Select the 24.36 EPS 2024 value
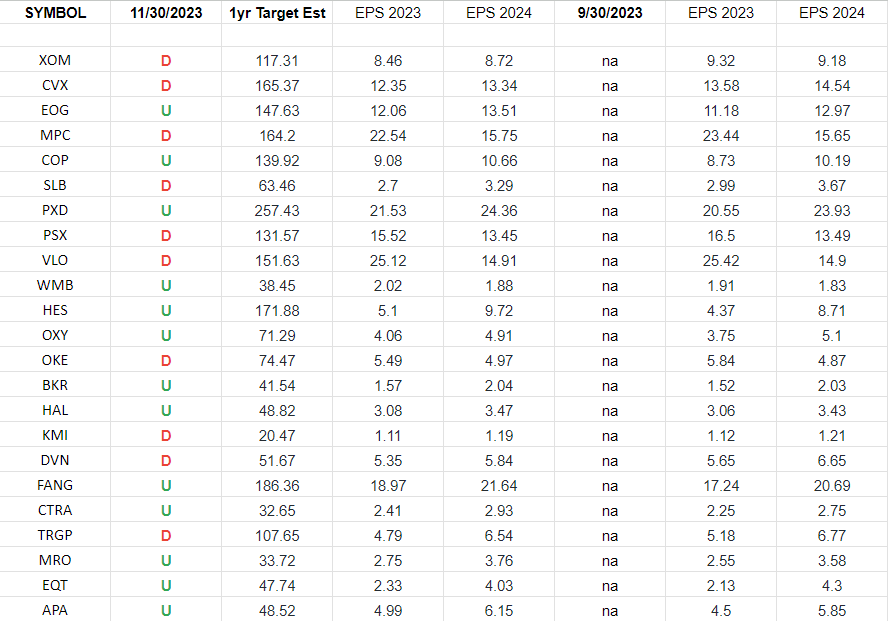 (499, 210)
